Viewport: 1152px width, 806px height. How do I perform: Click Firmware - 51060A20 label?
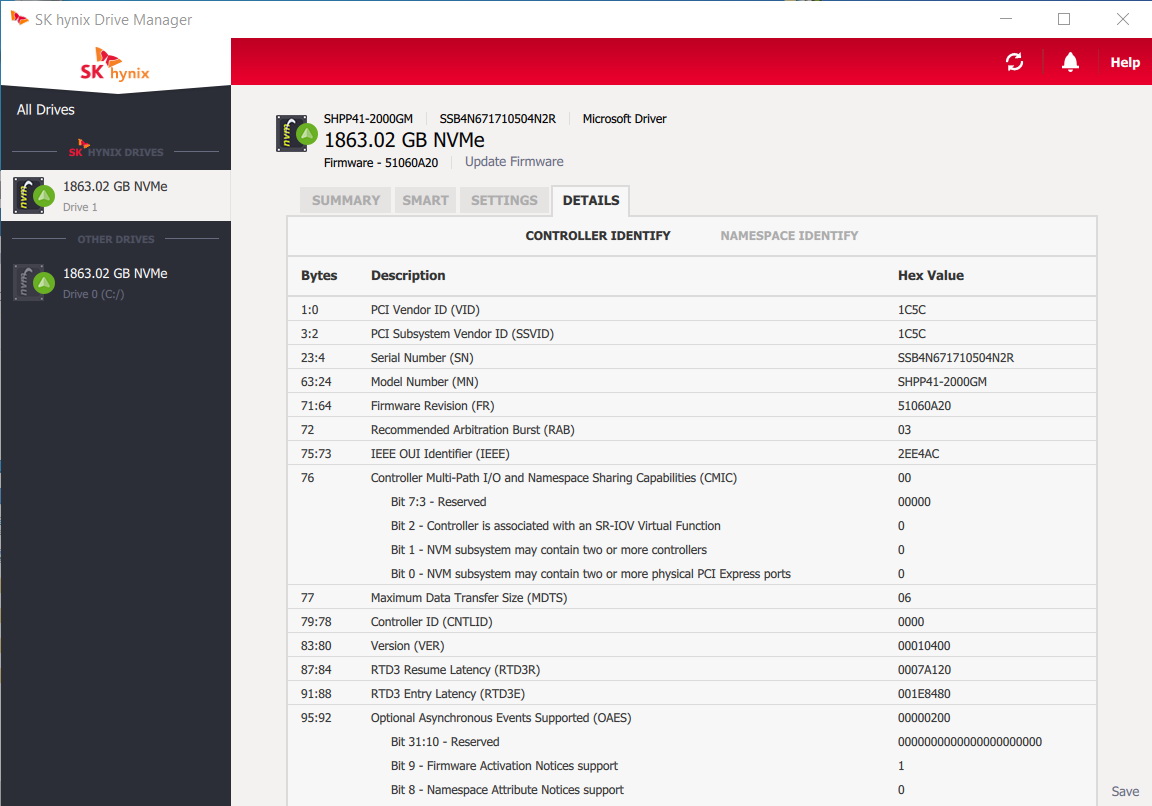coord(381,162)
